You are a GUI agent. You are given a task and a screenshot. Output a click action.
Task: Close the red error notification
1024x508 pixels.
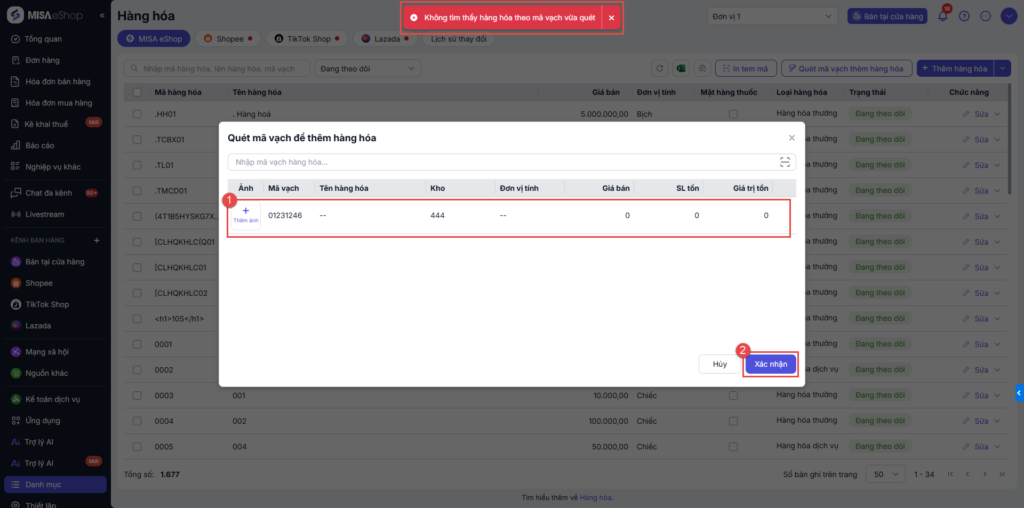(x=611, y=18)
